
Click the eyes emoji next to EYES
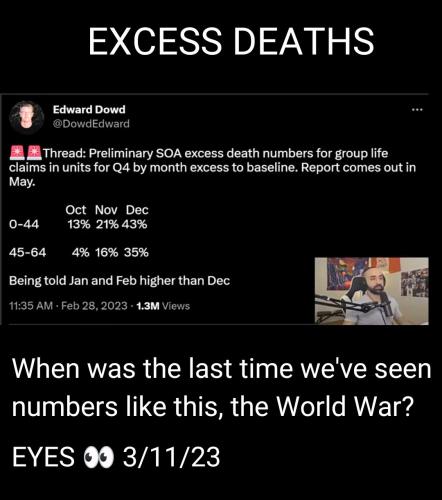99,457
